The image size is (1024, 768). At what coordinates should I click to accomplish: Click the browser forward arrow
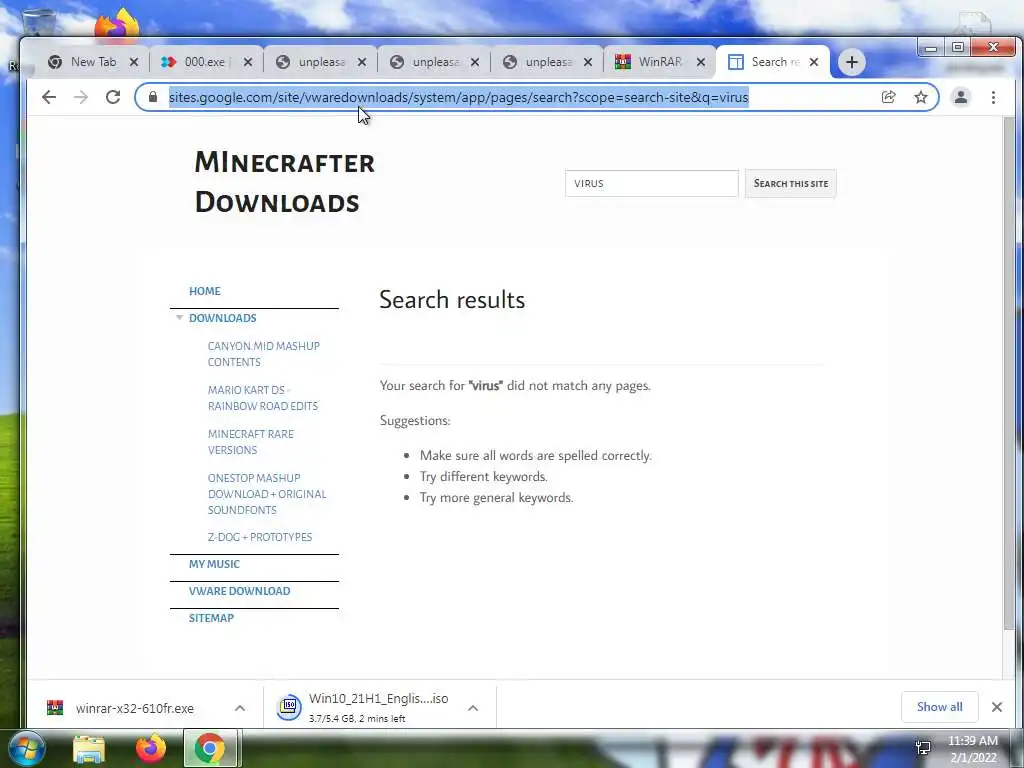(x=81, y=97)
